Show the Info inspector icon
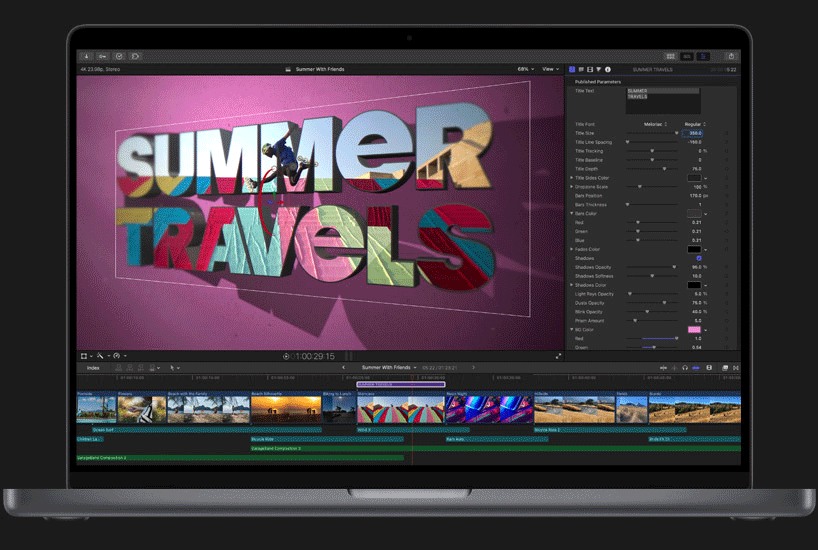 coord(608,69)
